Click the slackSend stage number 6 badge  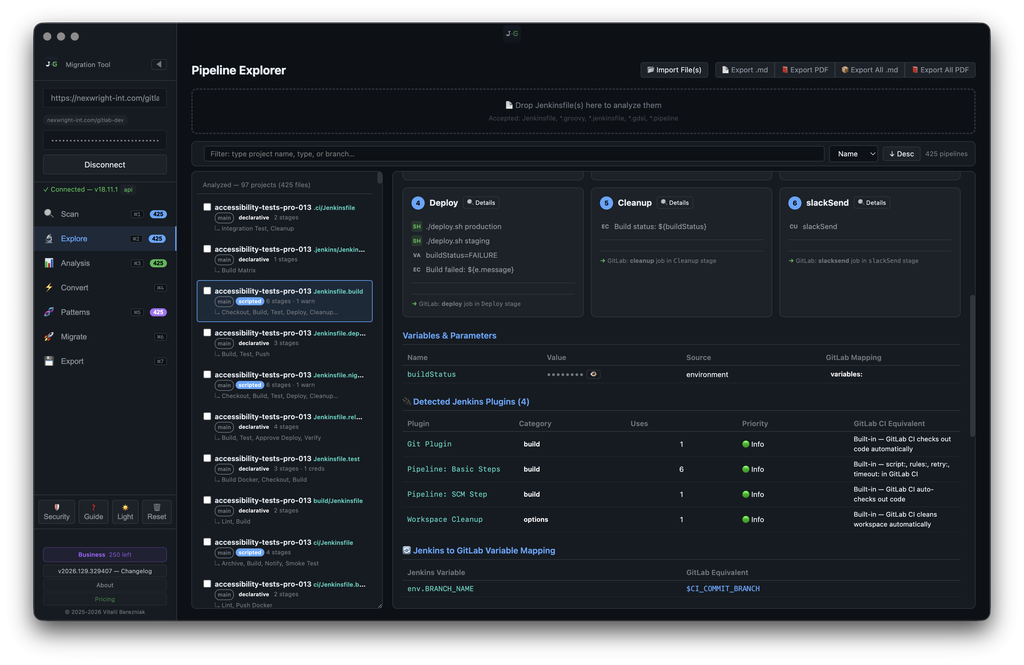[x=795, y=203]
